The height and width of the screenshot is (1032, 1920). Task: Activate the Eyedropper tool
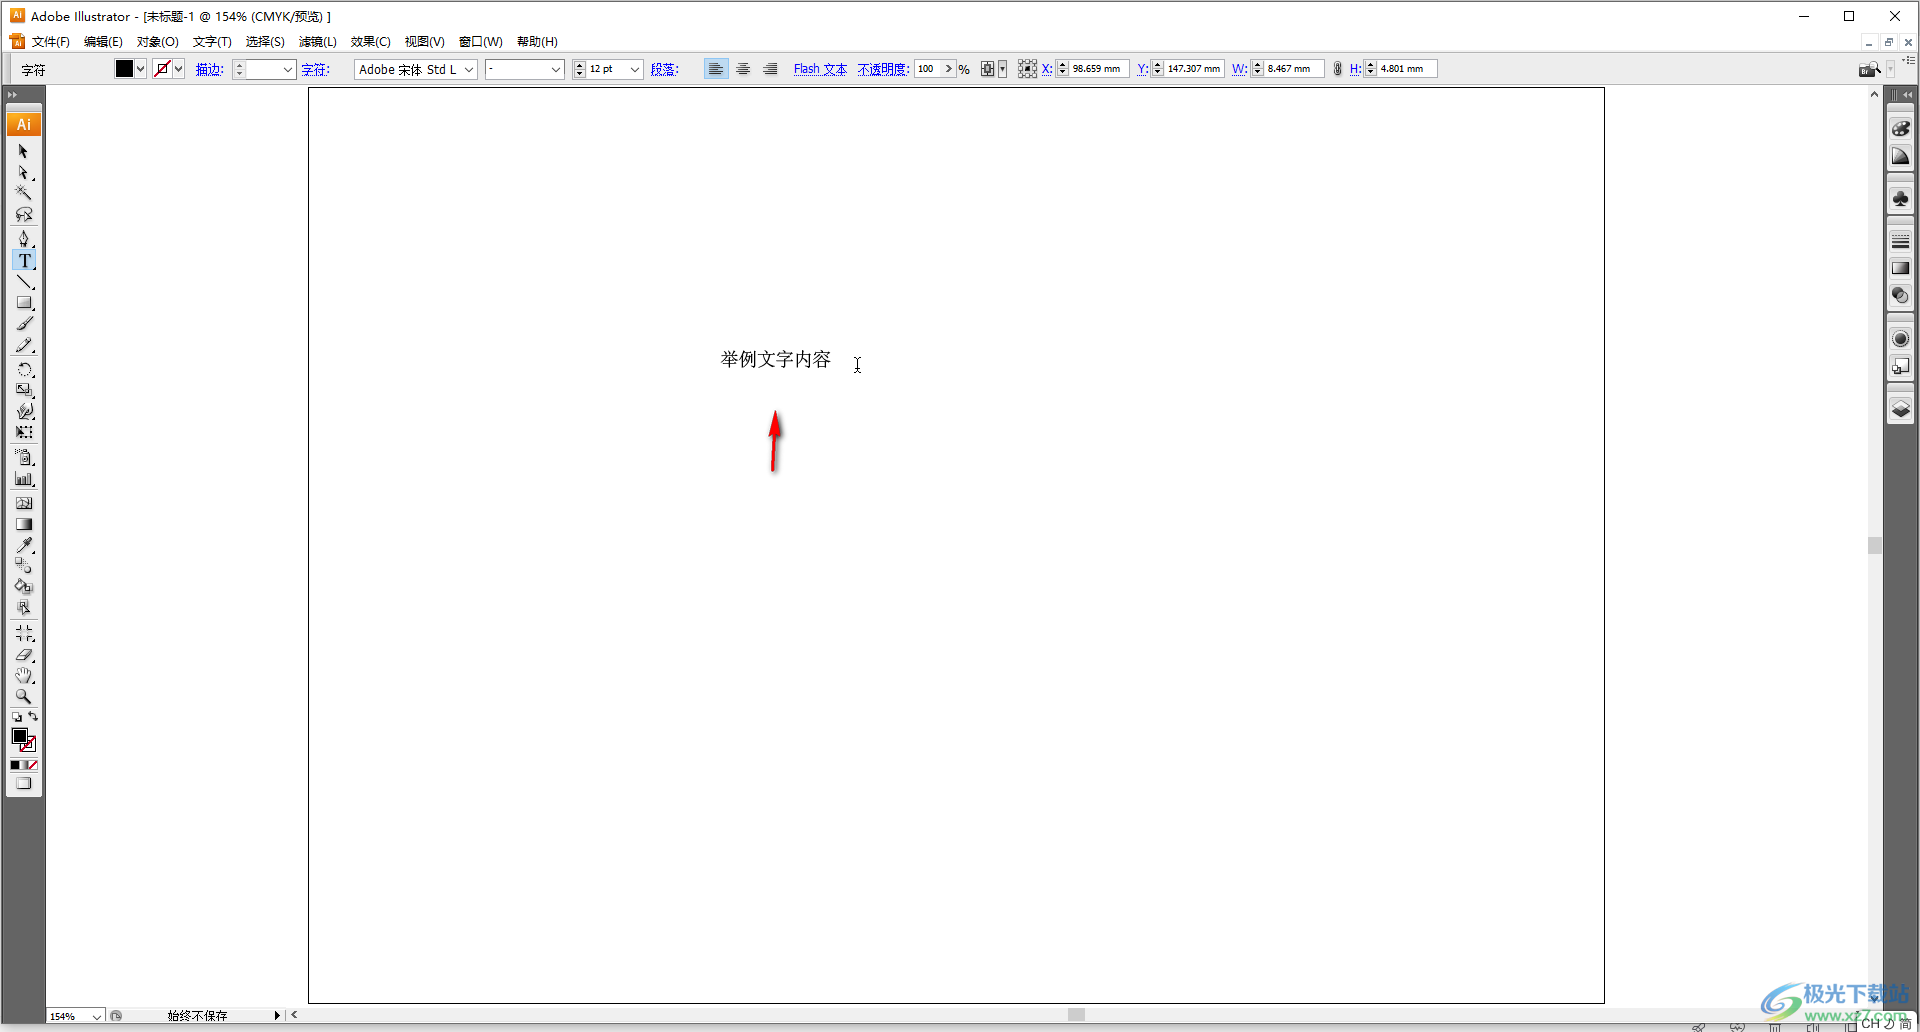pyautogui.click(x=24, y=545)
